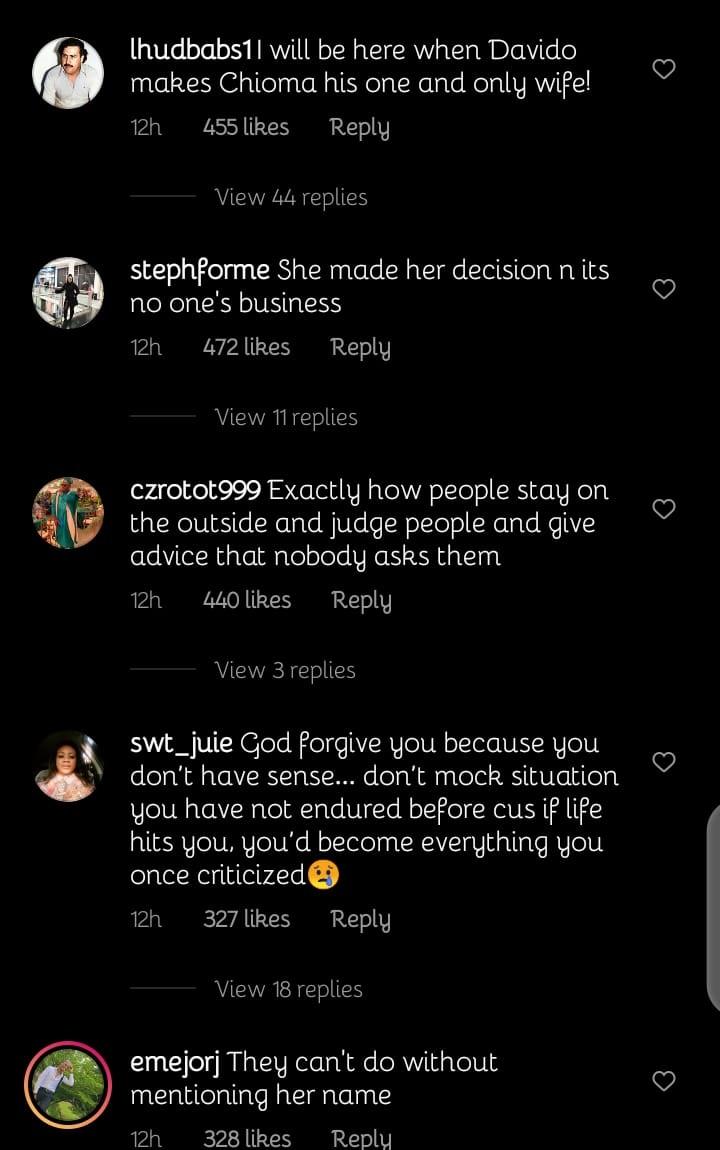
Task: Expand View 11 replies under stephforme
Action: click(286, 417)
